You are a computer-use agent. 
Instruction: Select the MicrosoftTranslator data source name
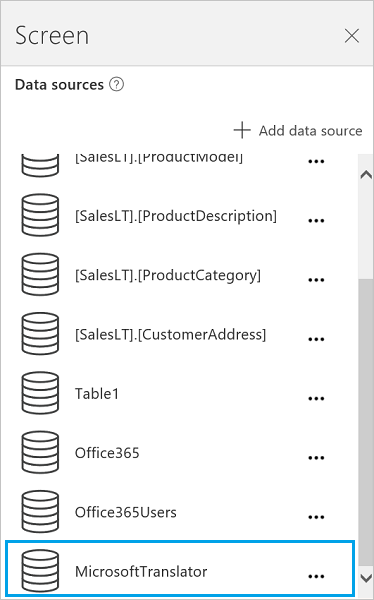pyautogui.click(x=141, y=572)
